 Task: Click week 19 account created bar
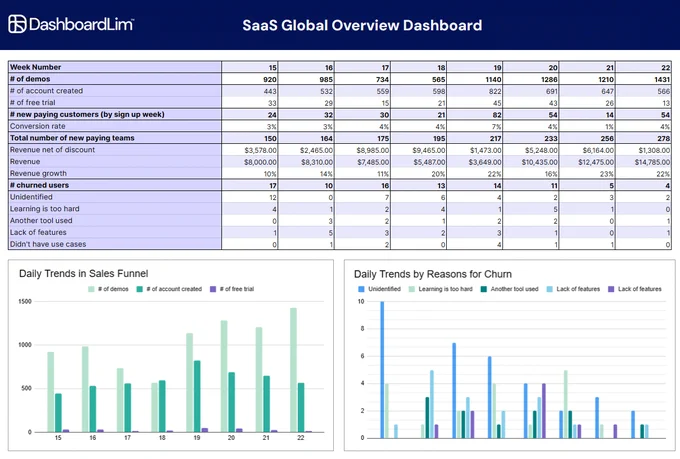click(x=197, y=397)
